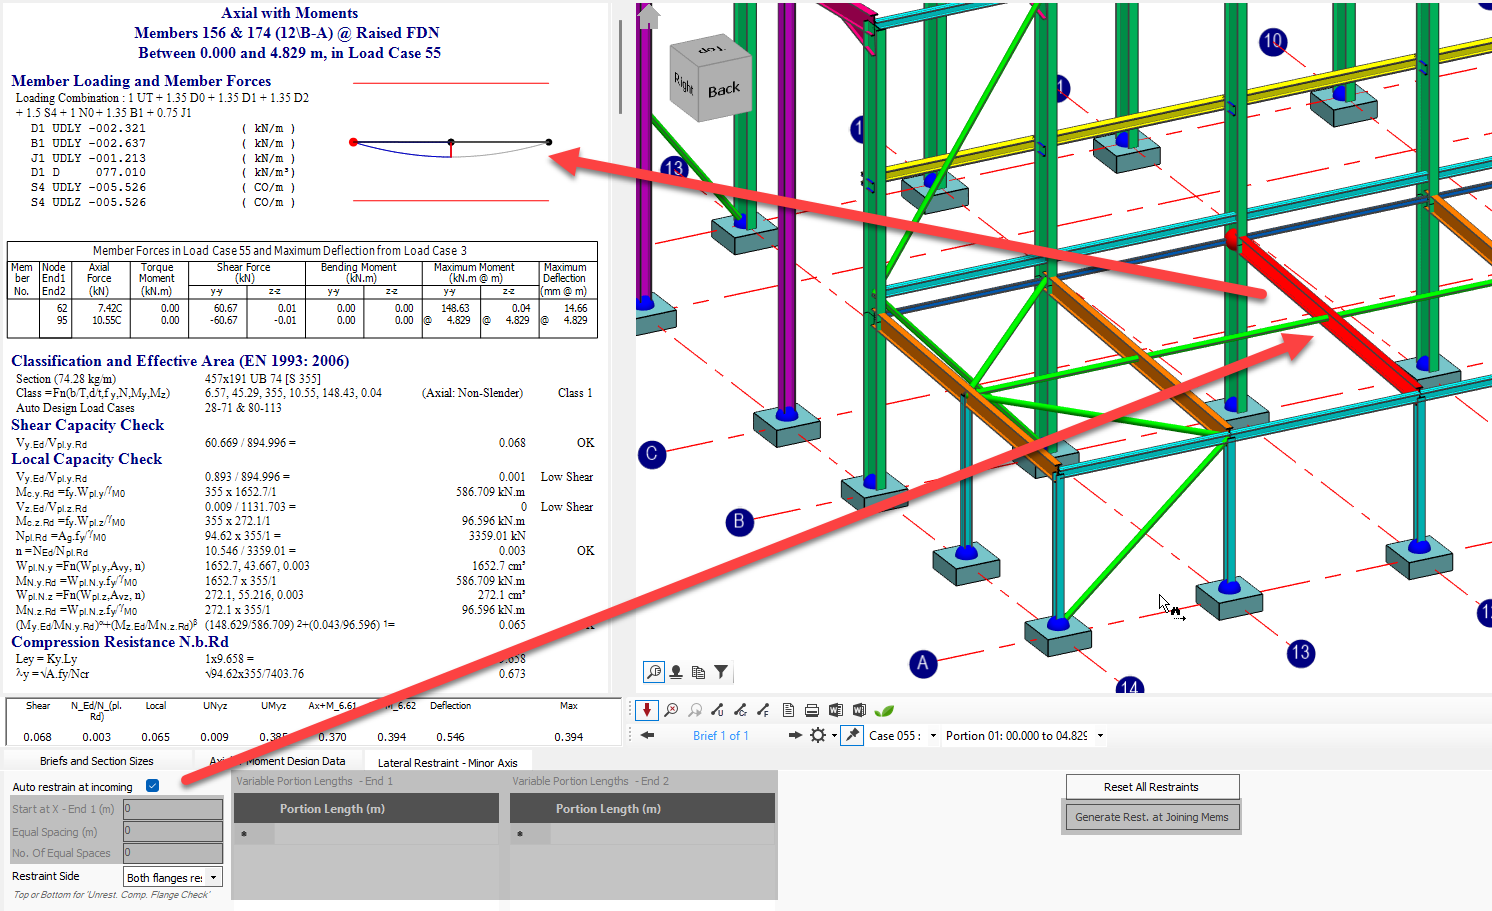The height and width of the screenshot is (911, 1492).
Task: Click the green leaf icon
Action: [x=884, y=710]
